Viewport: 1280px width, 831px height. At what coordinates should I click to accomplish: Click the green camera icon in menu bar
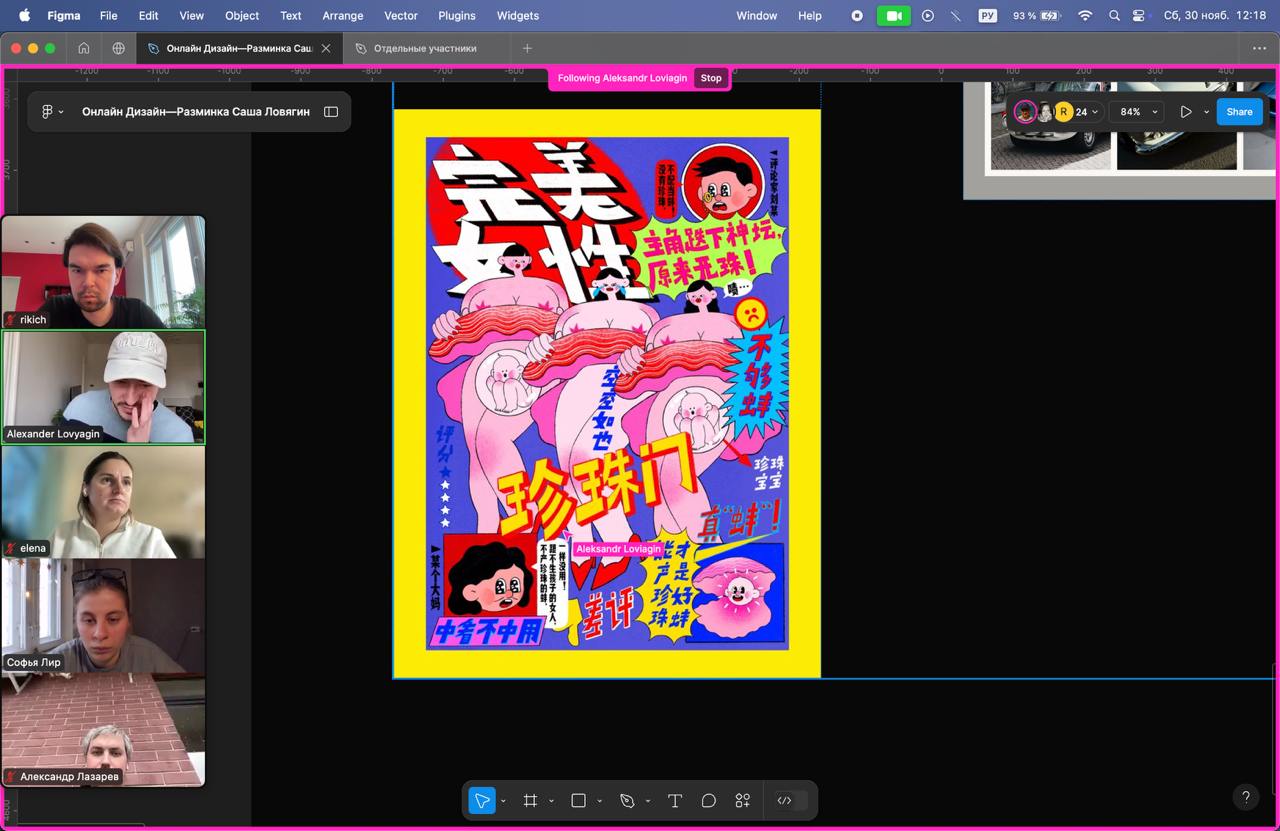[x=893, y=15]
